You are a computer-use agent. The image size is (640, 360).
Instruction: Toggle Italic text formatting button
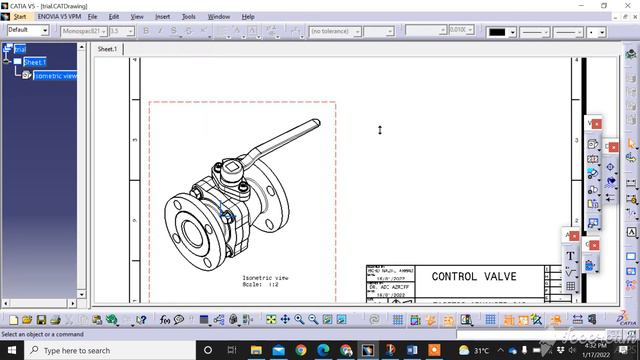coord(160,31)
